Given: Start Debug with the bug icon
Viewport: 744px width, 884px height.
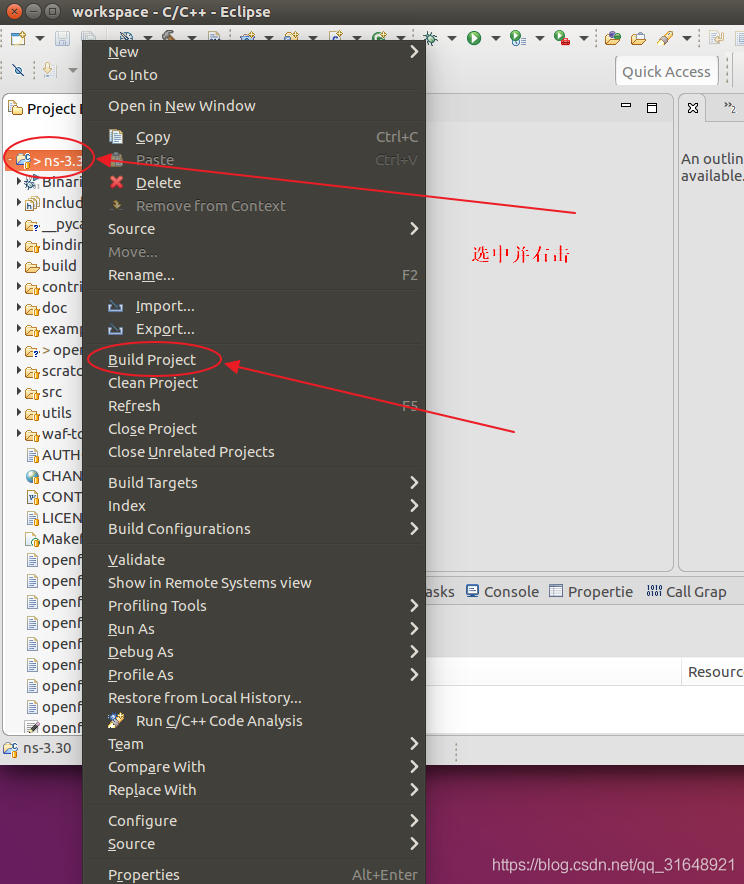Looking at the screenshot, I should click(x=431, y=38).
